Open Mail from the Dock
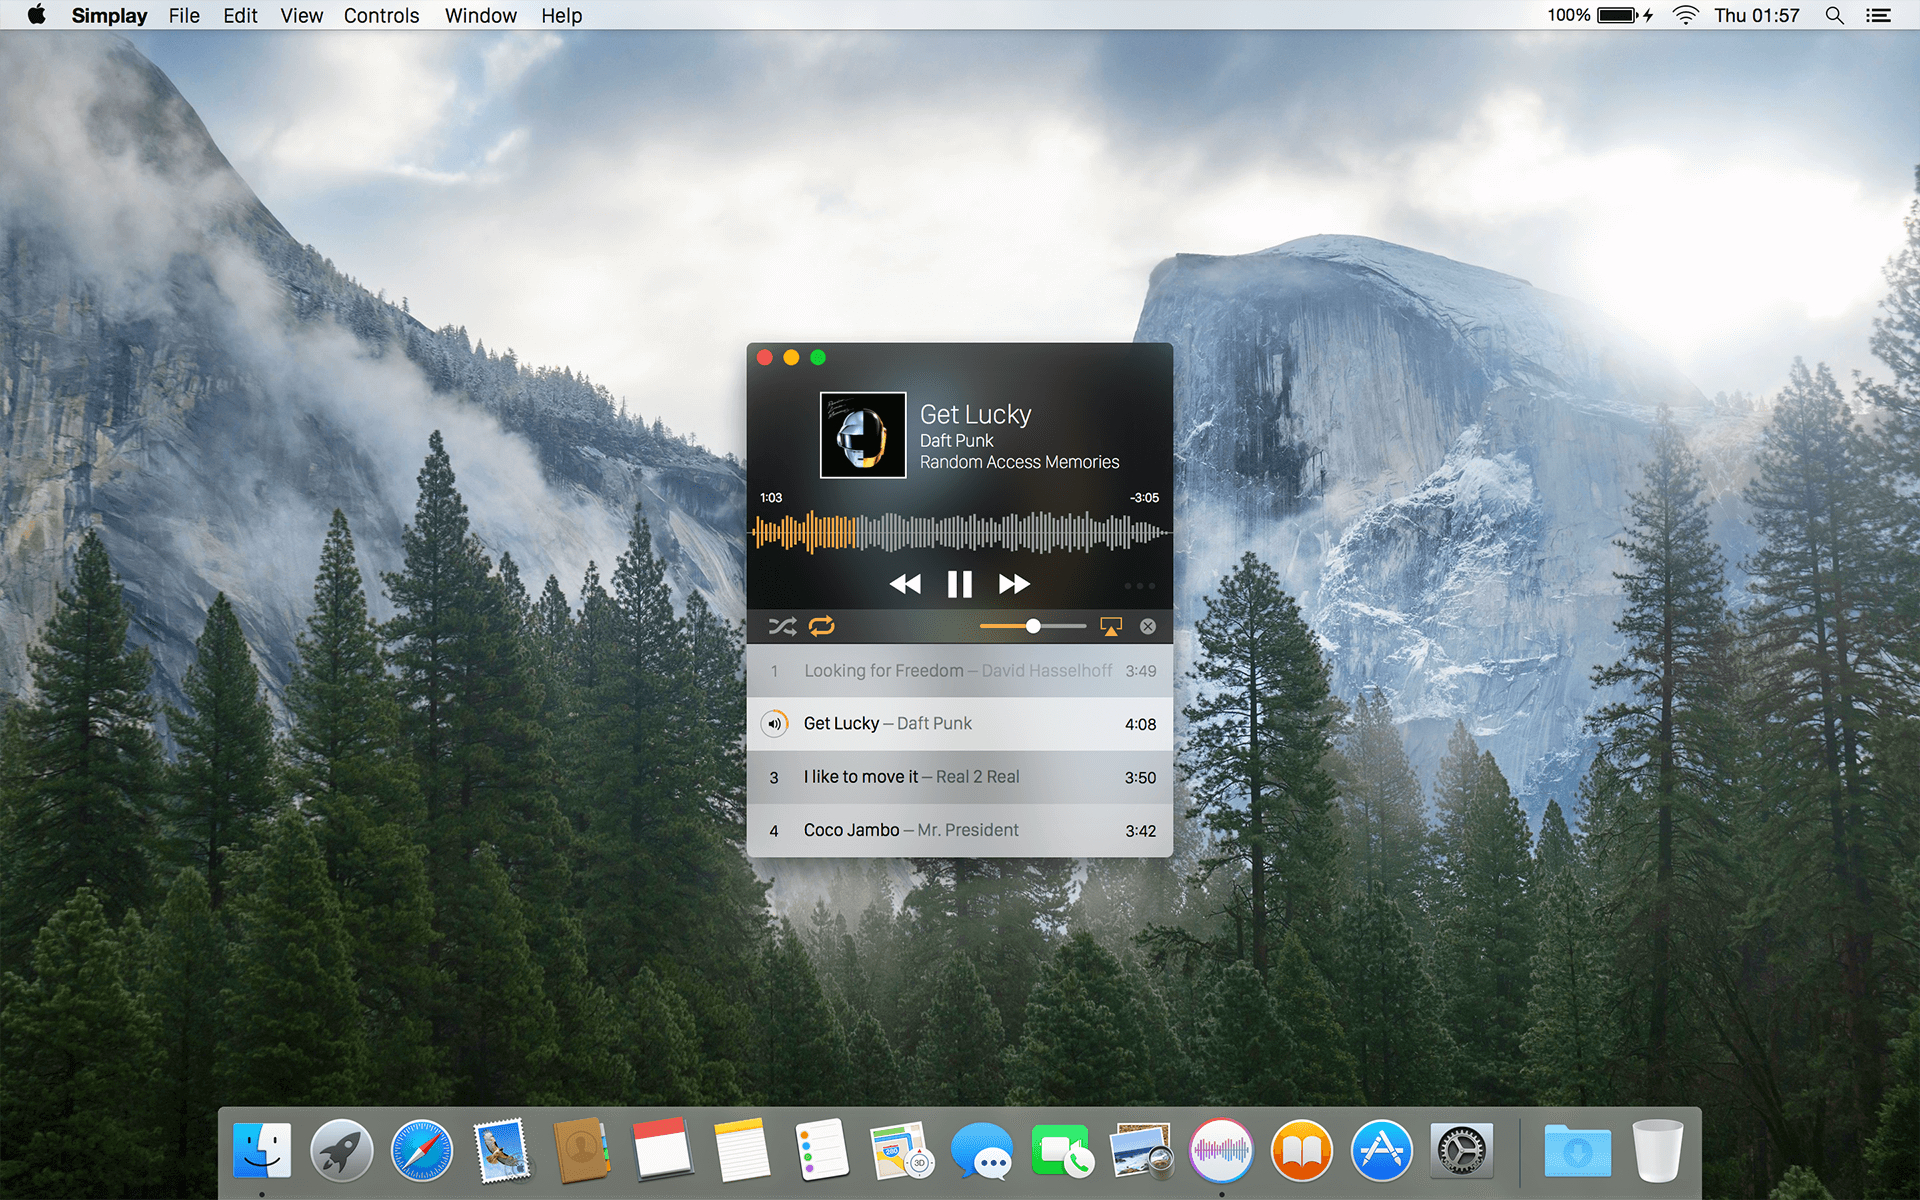The height and width of the screenshot is (1200, 1920). coord(502,1151)
